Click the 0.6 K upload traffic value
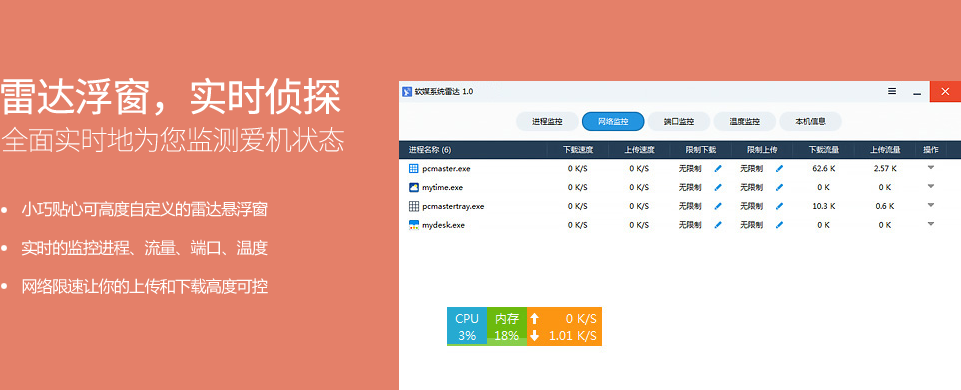Screen dimensions: 961x390 pyautogui.click(x=885, y=206)
